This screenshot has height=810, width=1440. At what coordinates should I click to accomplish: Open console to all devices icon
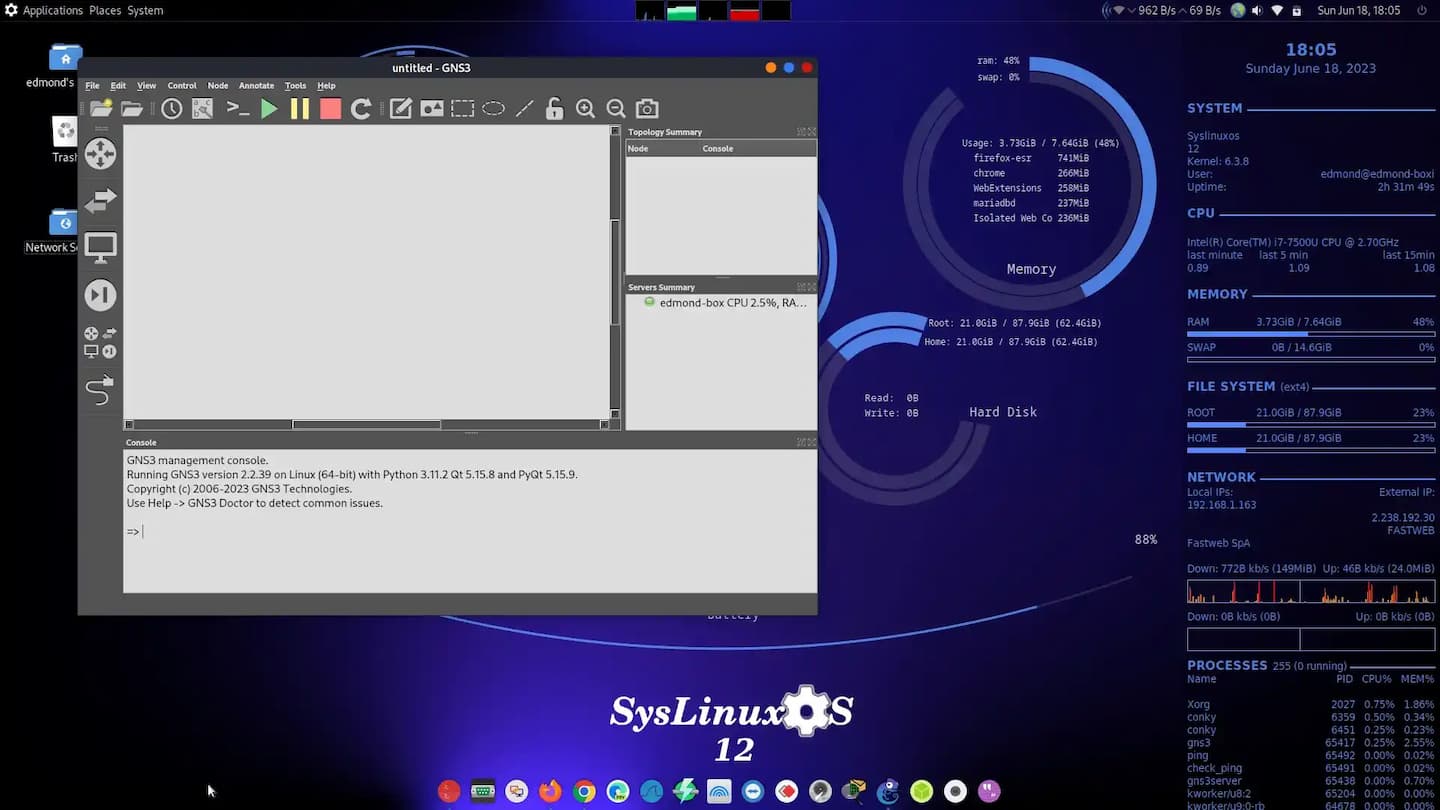238,109
